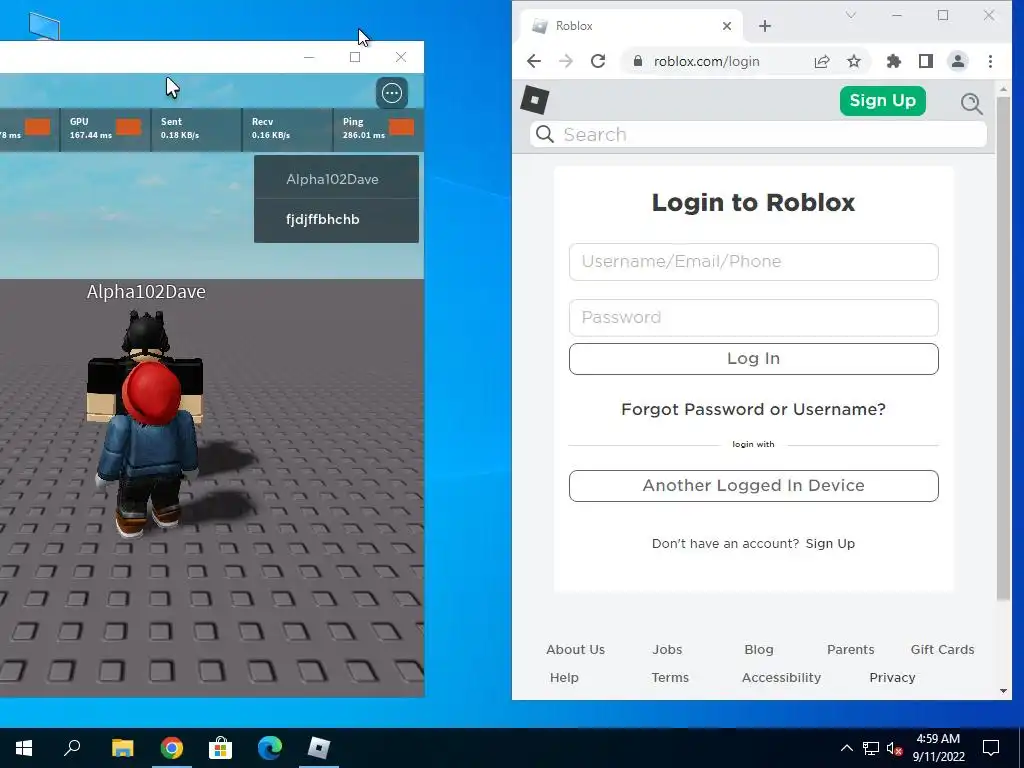Focus the Password field
Viewport: 1024px width, 768px height.
754,317
